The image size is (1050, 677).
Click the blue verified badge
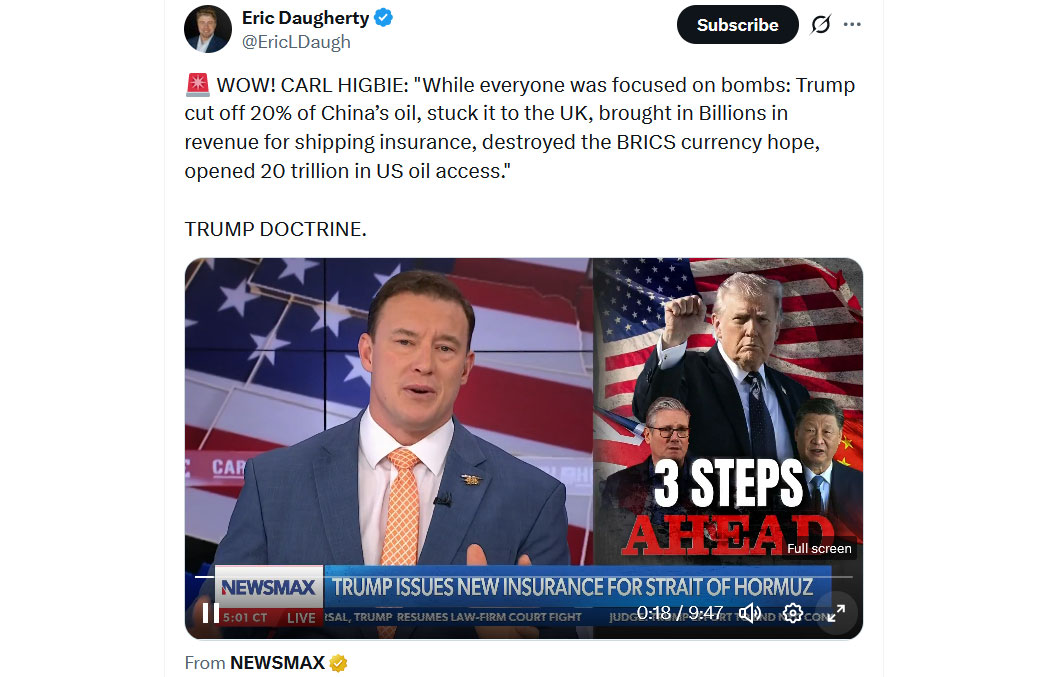pos(383,18)
